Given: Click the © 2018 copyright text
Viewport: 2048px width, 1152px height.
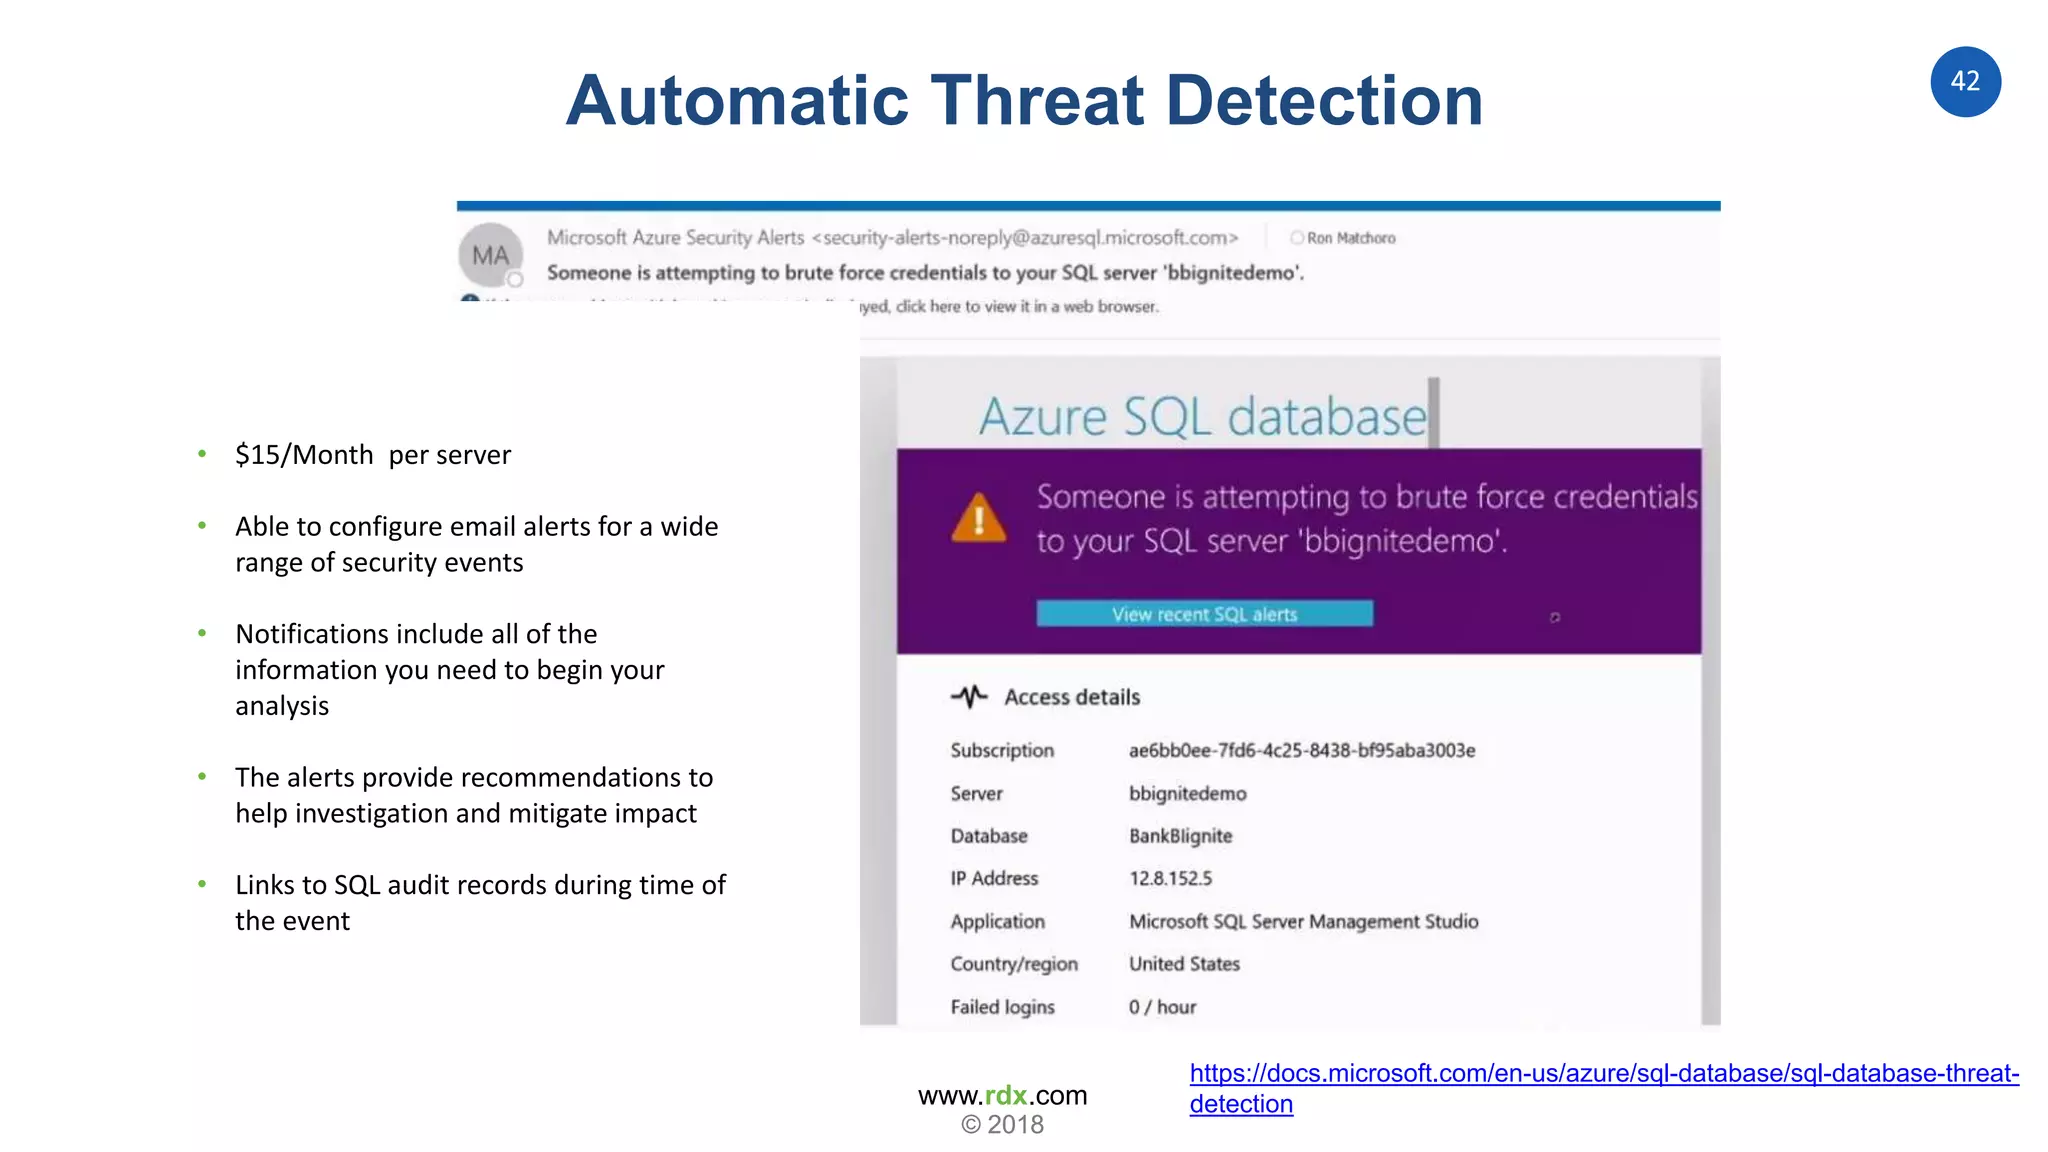Looking at the screenshot, I should (x=1002, y=1125).
